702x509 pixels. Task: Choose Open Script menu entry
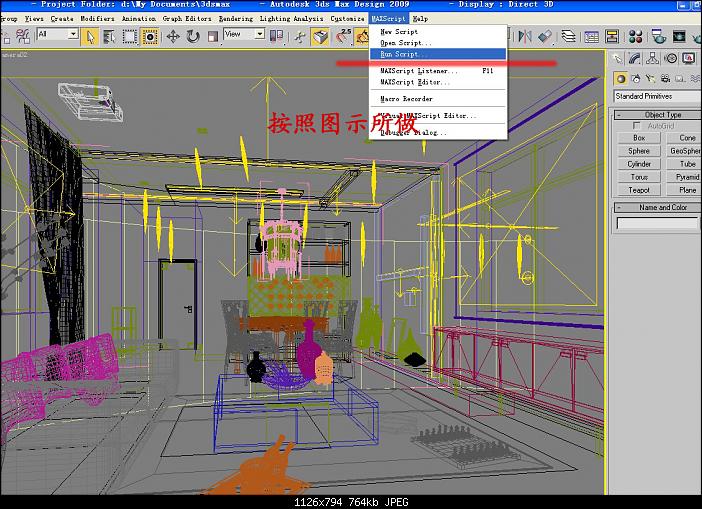(x=438, y=43)
